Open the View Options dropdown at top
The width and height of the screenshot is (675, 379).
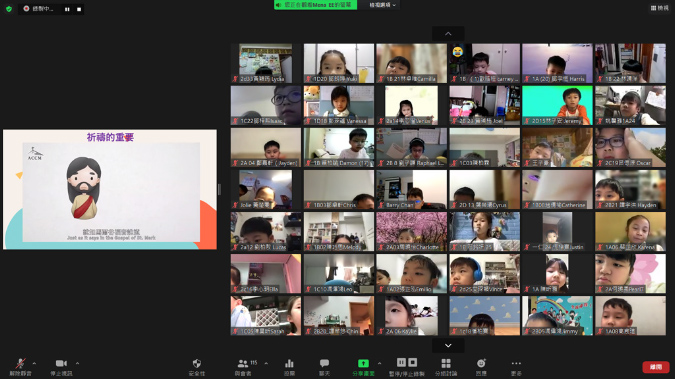[x=382, y=5]
